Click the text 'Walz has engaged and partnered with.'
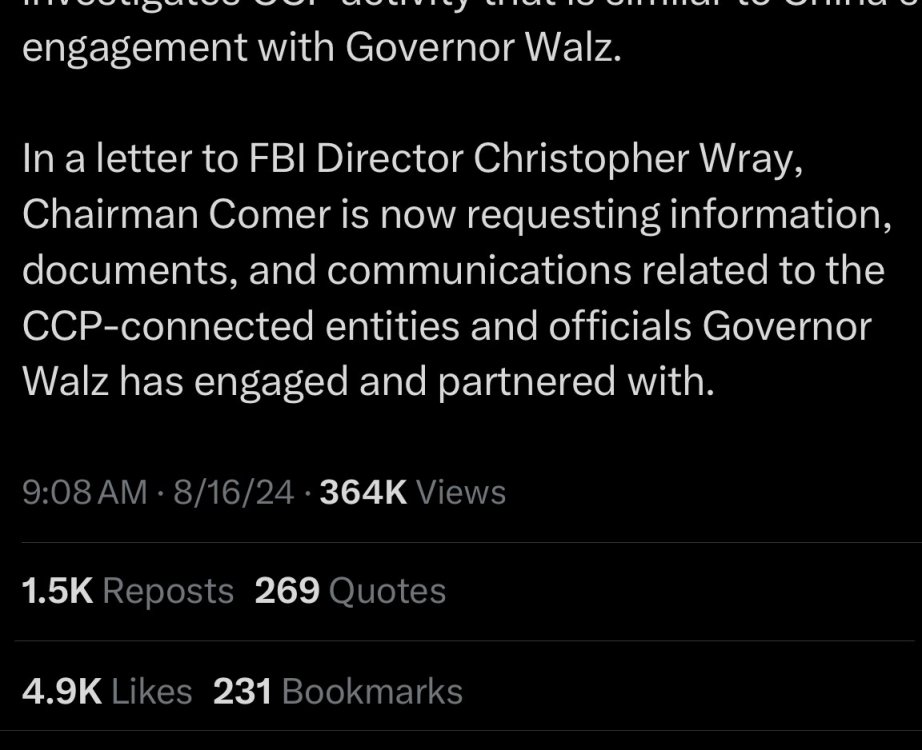922x750 pixels. 369,381
